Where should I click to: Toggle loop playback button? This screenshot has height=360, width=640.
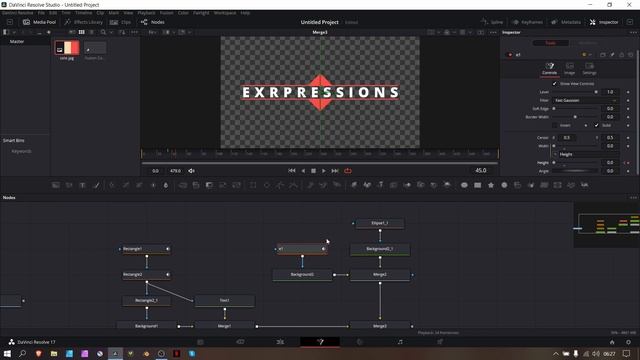click(x=348, y=171)
